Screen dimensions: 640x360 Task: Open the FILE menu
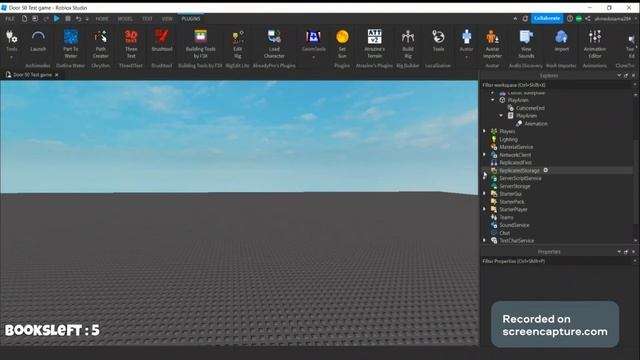pos(10,19)
